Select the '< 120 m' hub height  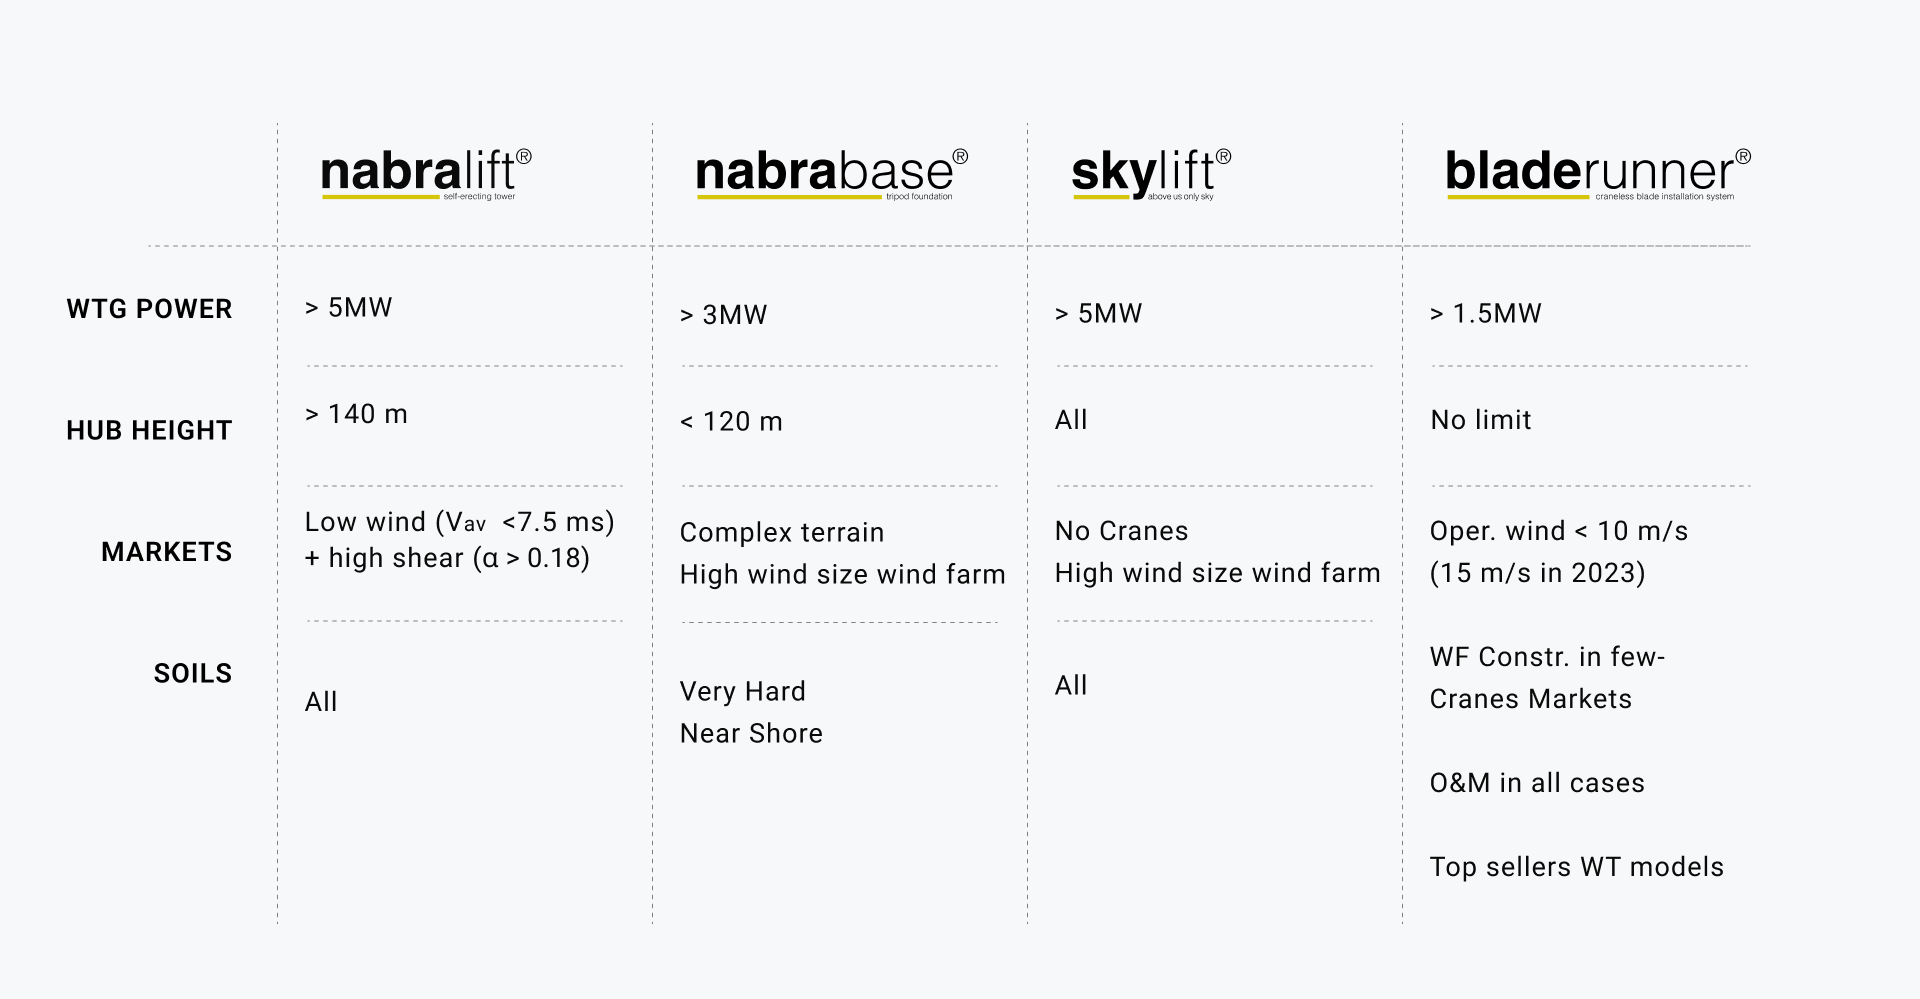[x=731, y=421]
